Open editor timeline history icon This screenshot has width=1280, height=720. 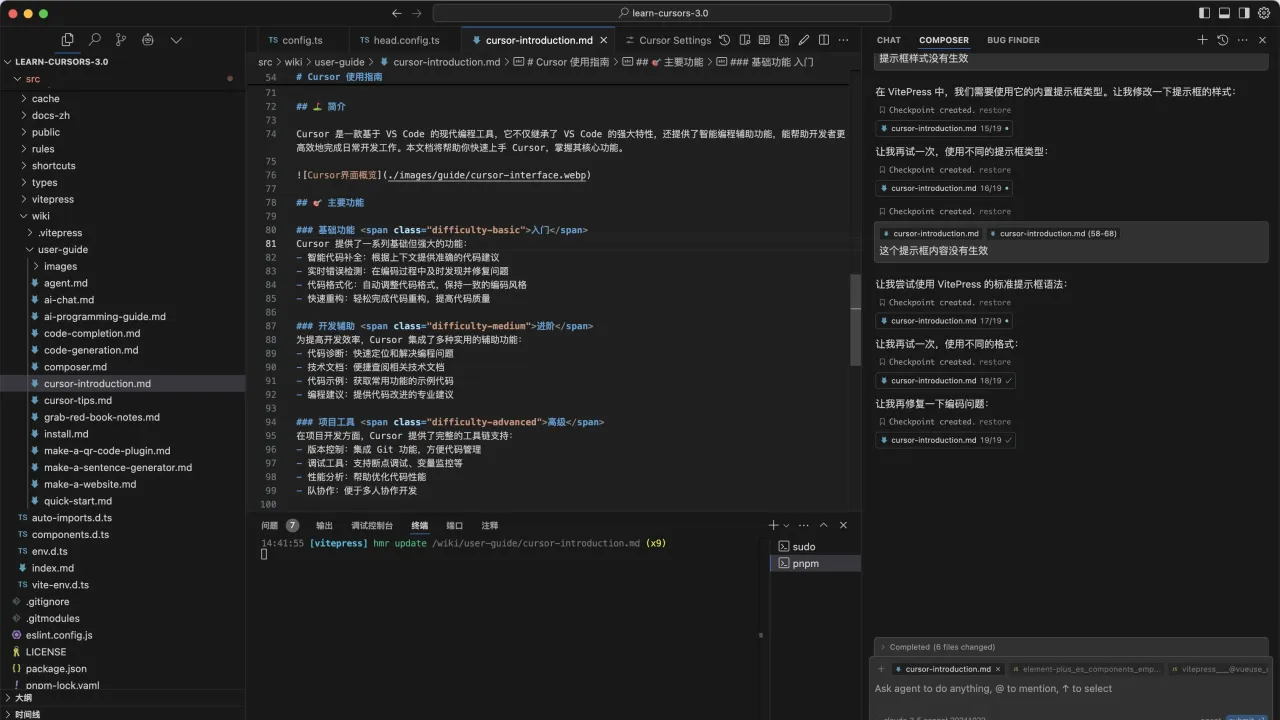pos(724,40)
